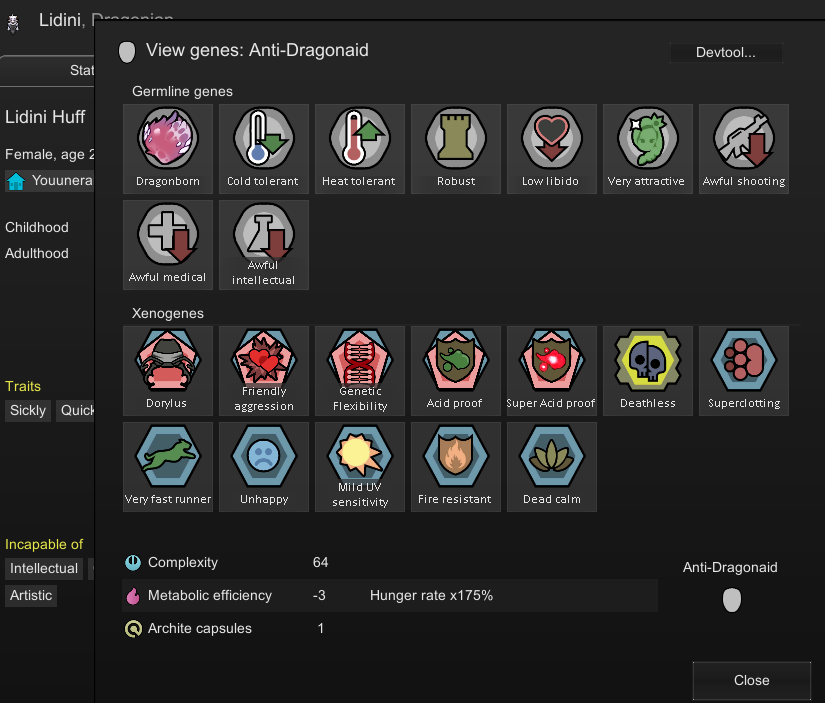This screenshot has width=825, height=703.
Task: Select the Unhappy xenogene icon
Action: (x=264, y=467)
